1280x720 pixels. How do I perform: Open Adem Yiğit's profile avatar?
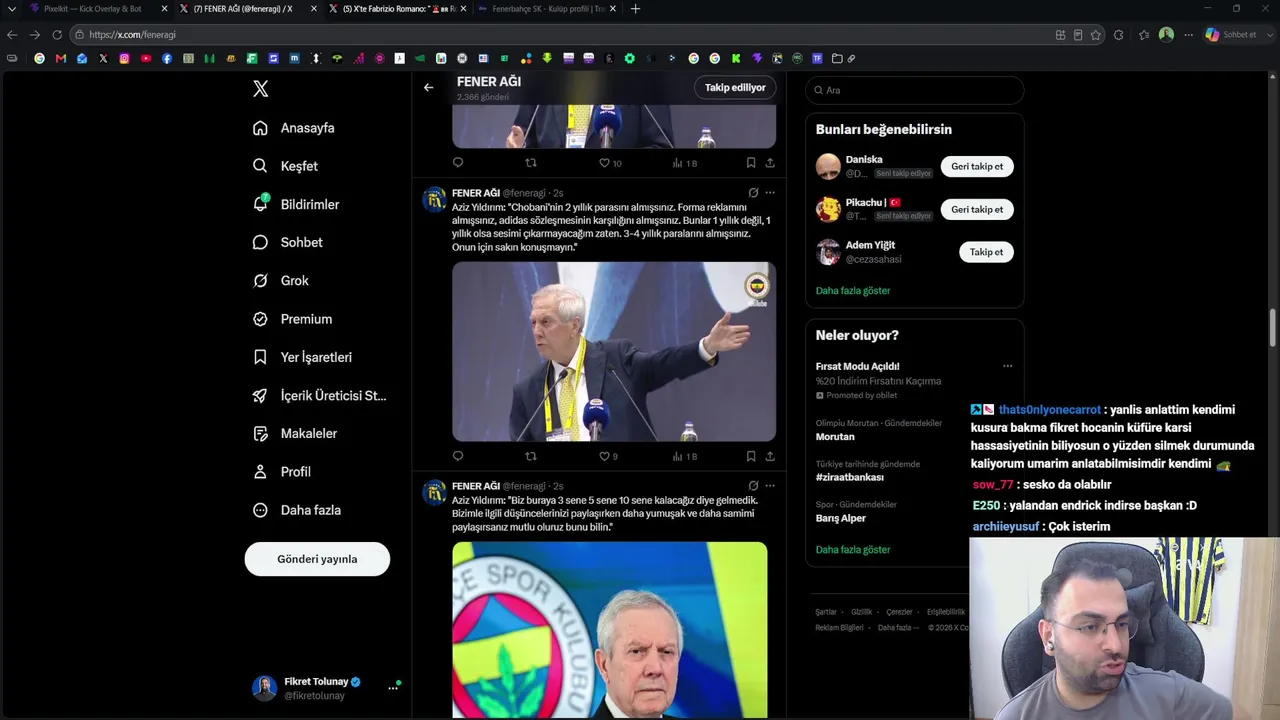pos(828,252)
